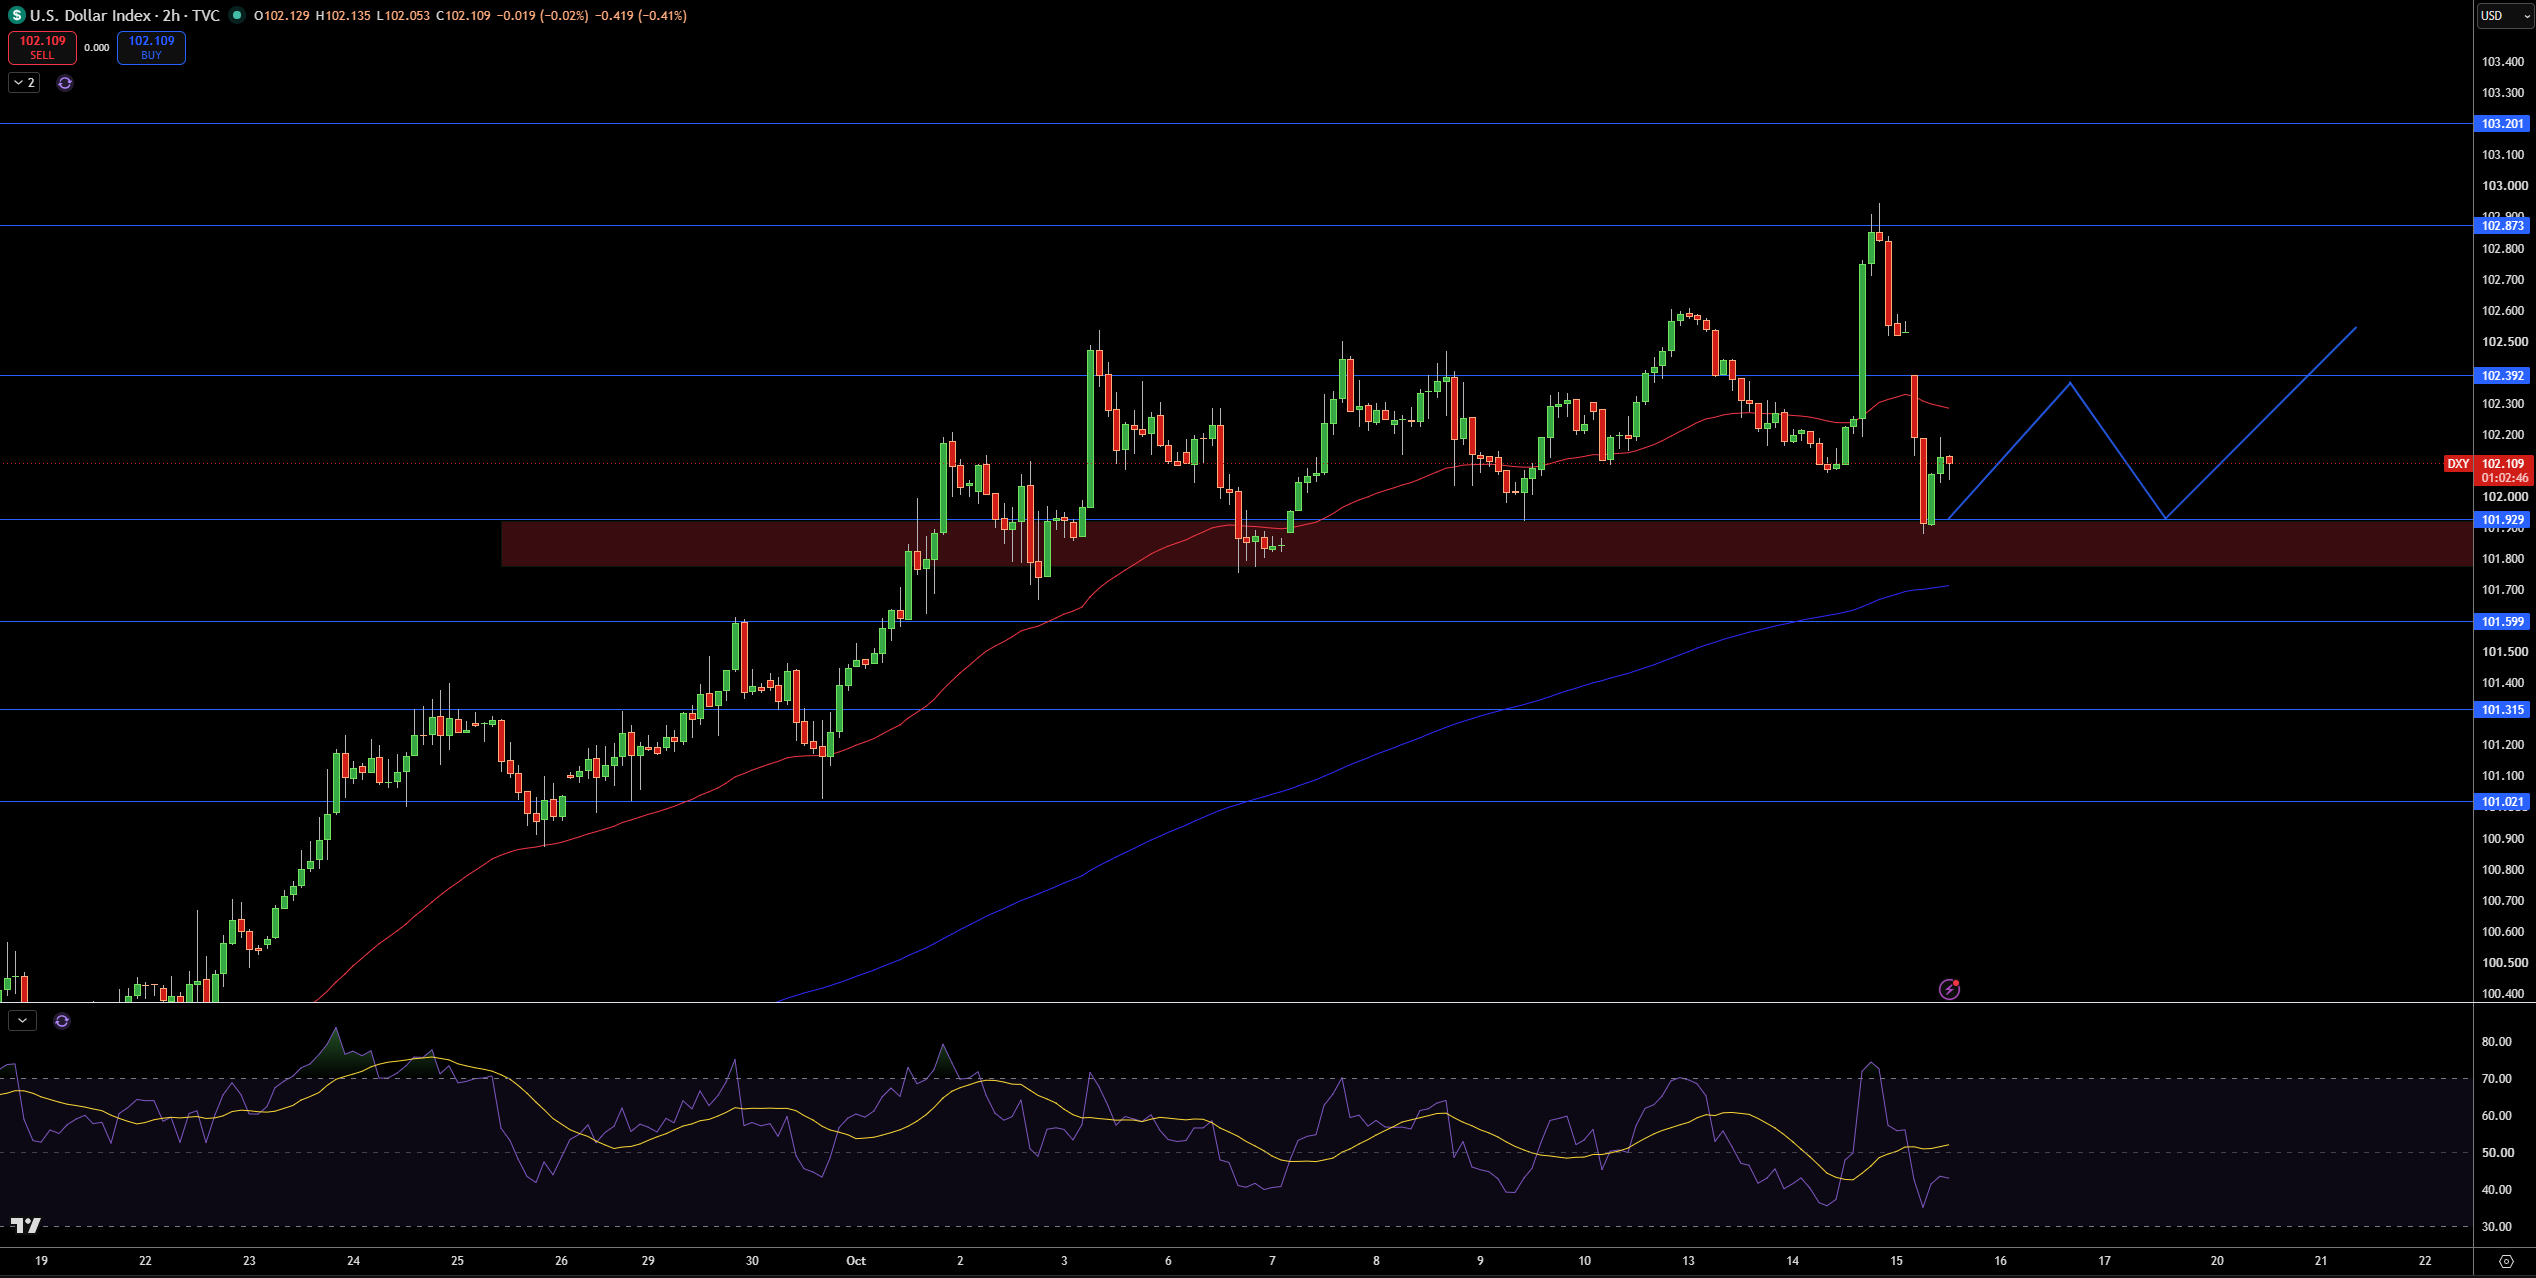Click the green market status dot
The height and width of the screenshot is (1278, 2536).
click(237, 15)
